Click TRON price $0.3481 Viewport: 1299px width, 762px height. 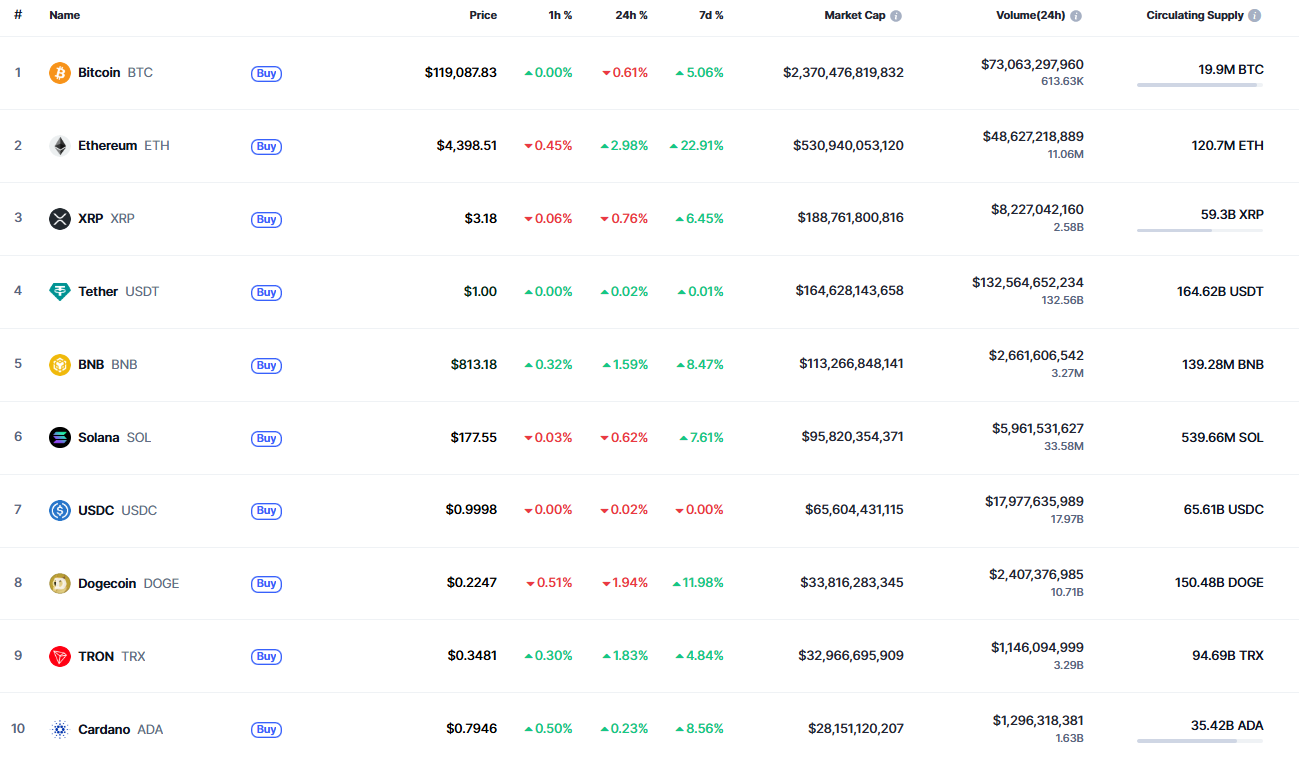pos(473,656)
